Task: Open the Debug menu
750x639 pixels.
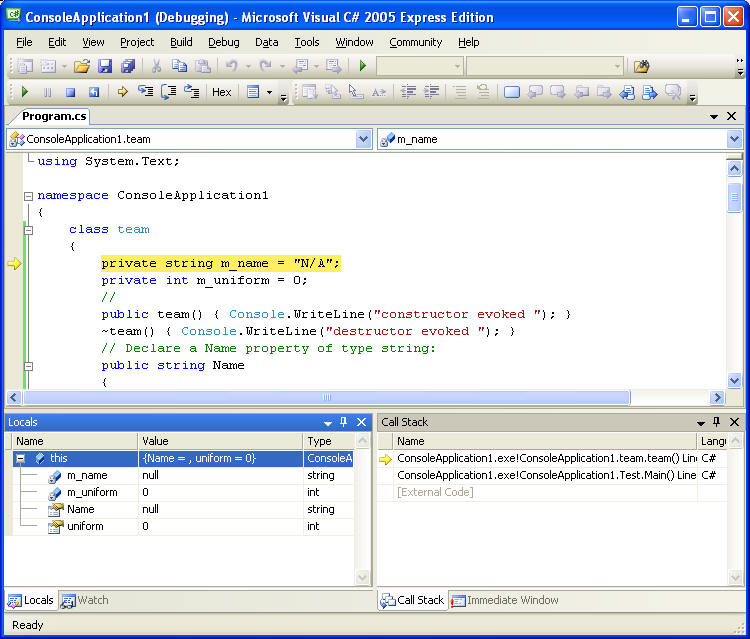Action: tap(223, 42)
